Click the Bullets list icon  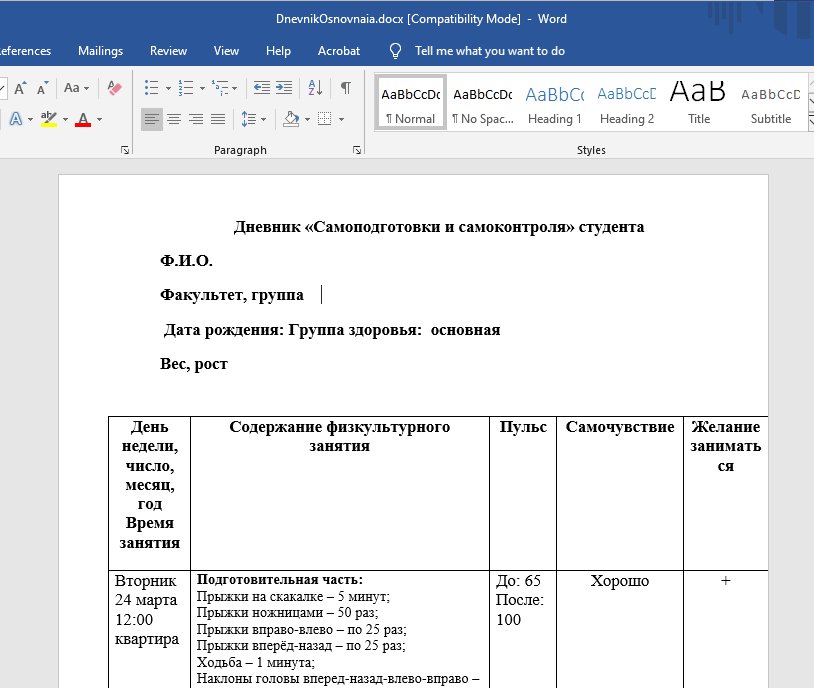click(x=151, y=87)
